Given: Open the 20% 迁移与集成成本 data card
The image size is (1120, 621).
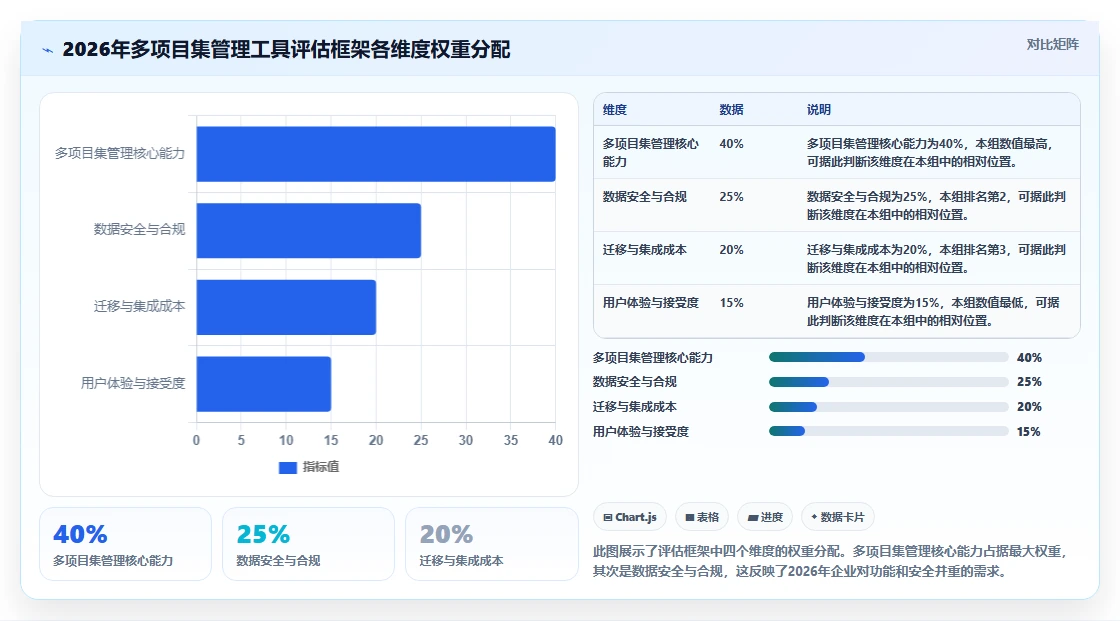Looking at the screenshot, I should [491, 544].
